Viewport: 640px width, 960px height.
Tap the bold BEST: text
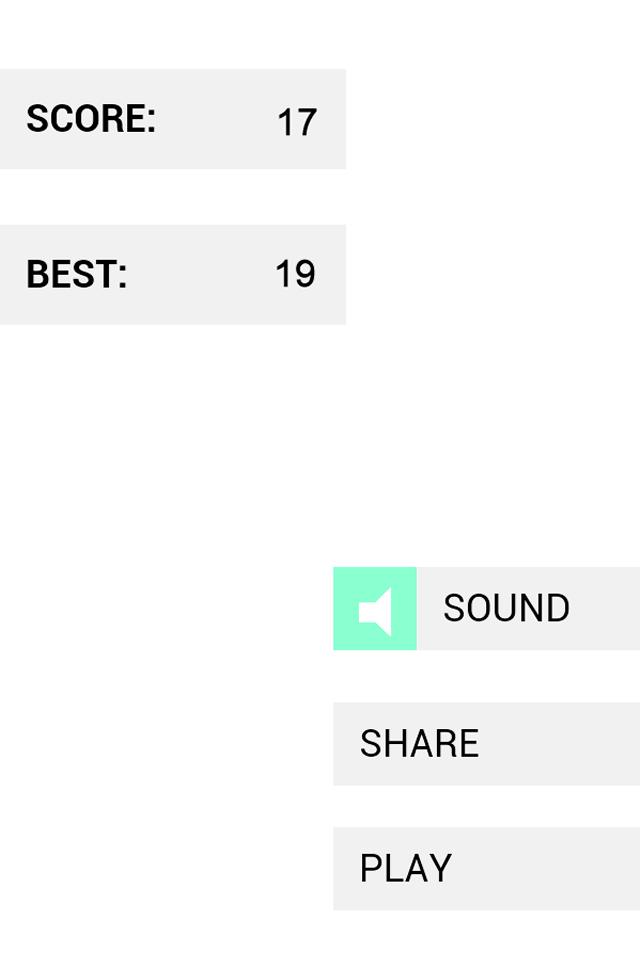(77, 274)
